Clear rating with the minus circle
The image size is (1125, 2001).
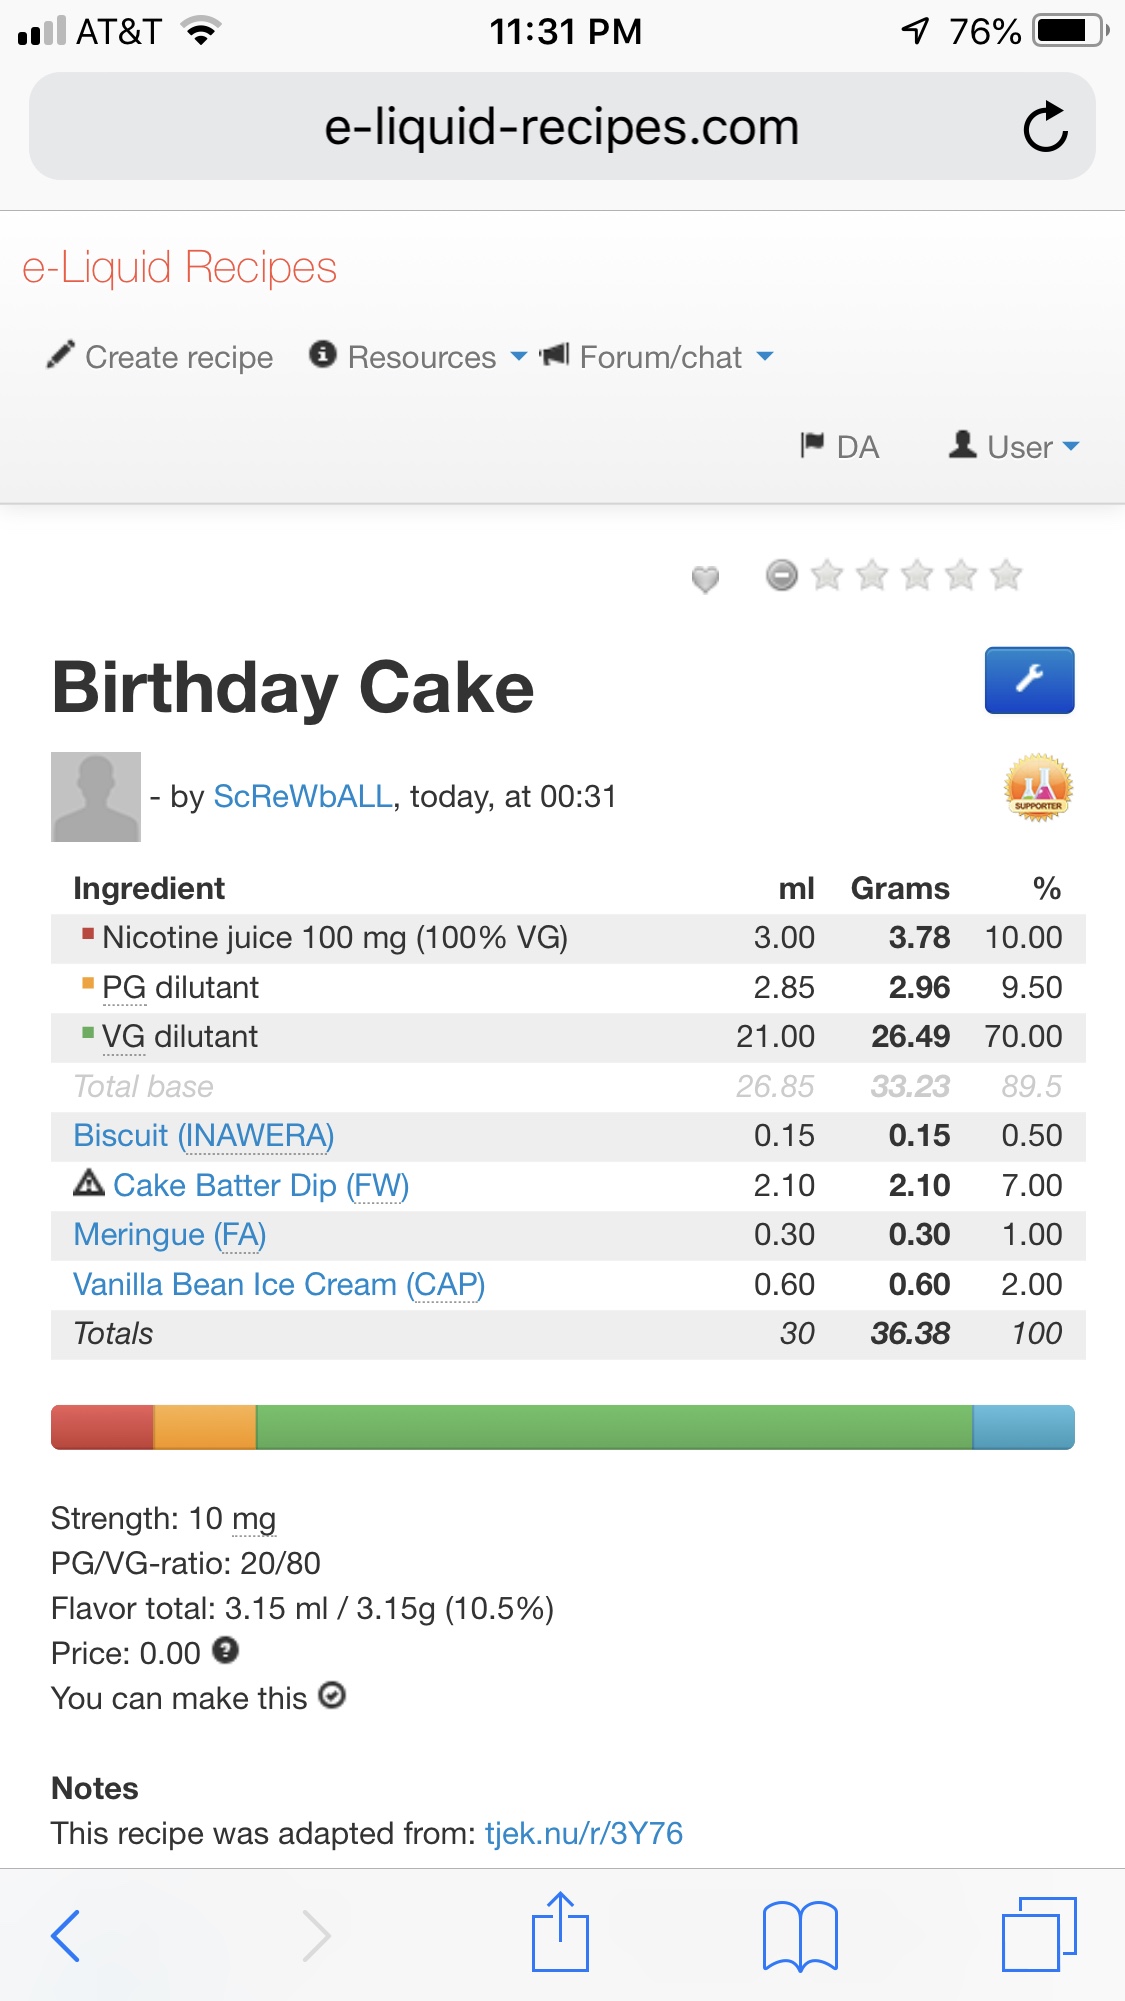tap(782, 575)
